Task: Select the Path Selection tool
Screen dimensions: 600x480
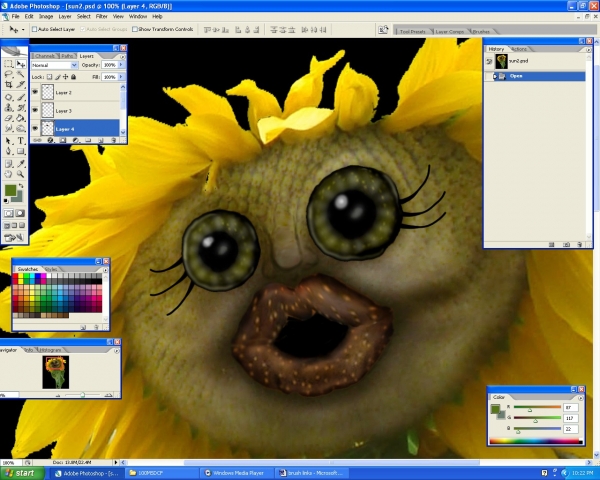Action: tap(8, 141)
